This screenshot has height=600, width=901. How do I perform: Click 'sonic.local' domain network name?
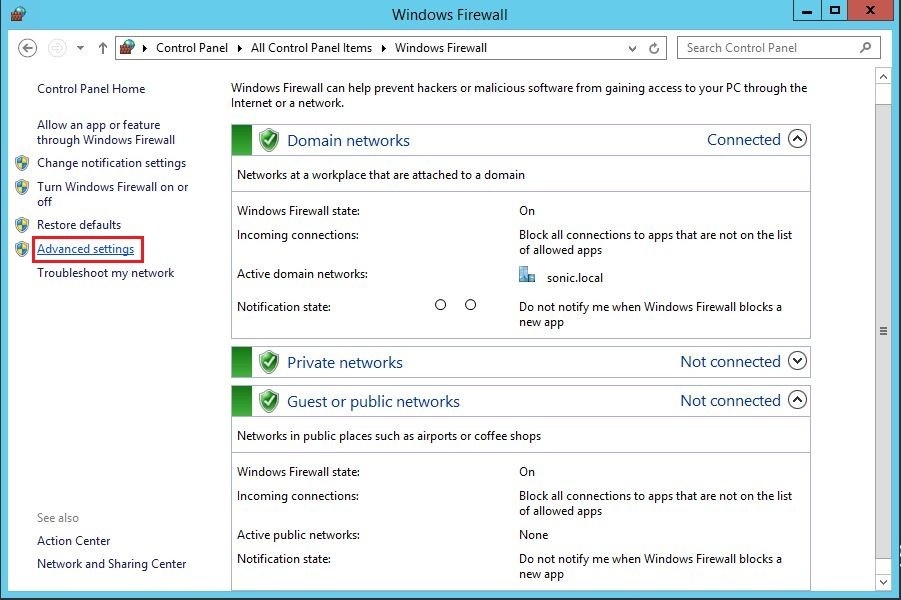575,278
